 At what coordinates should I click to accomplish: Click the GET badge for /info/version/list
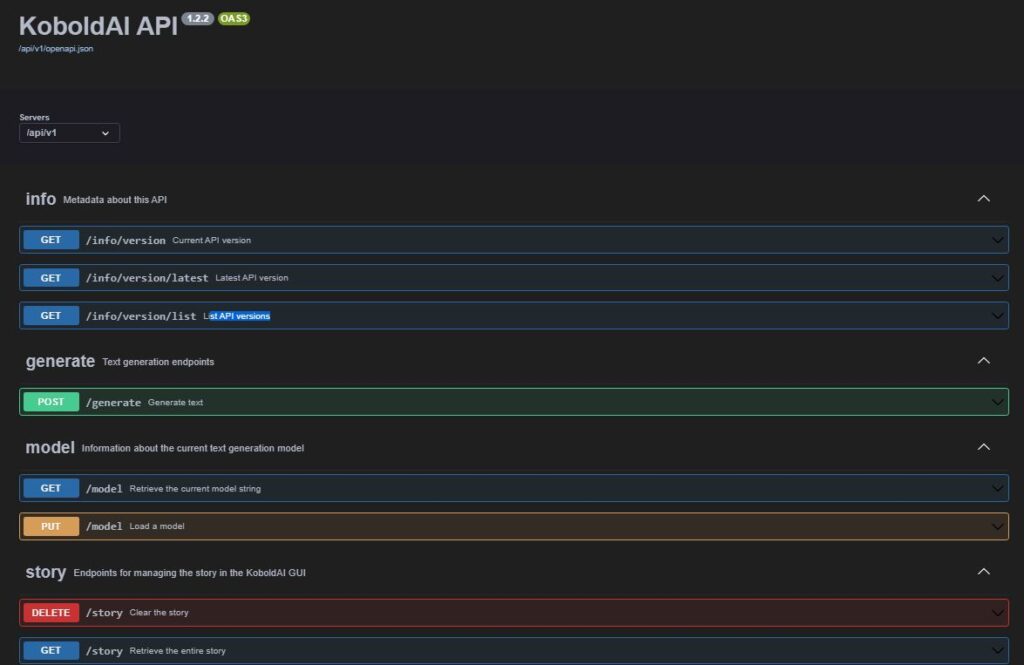[x=51, y=316]
